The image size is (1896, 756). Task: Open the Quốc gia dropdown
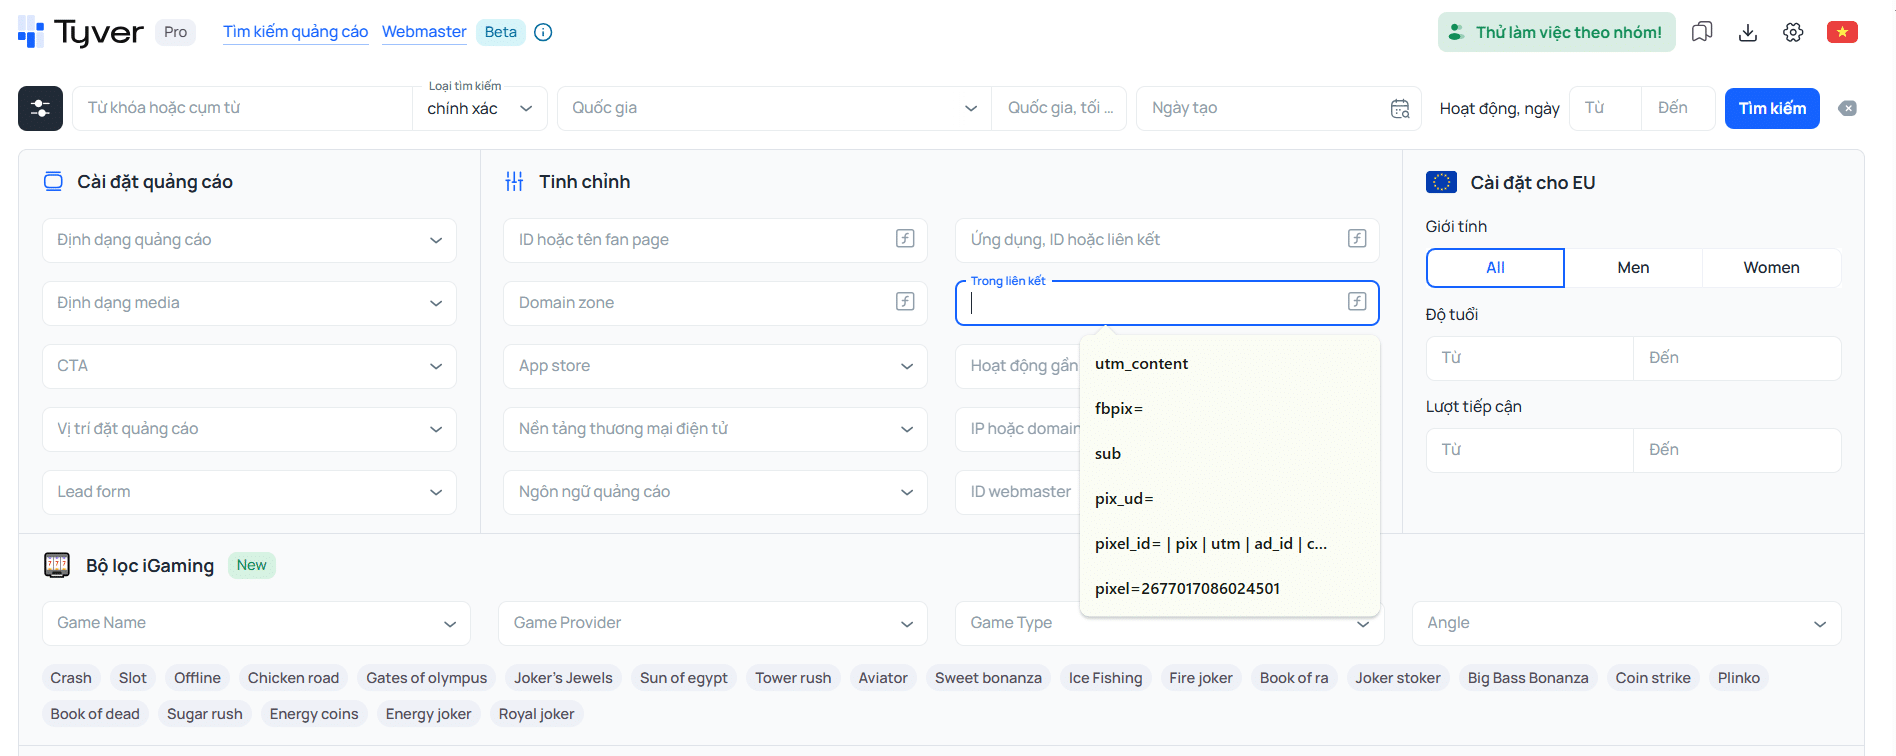click(774, 108)
